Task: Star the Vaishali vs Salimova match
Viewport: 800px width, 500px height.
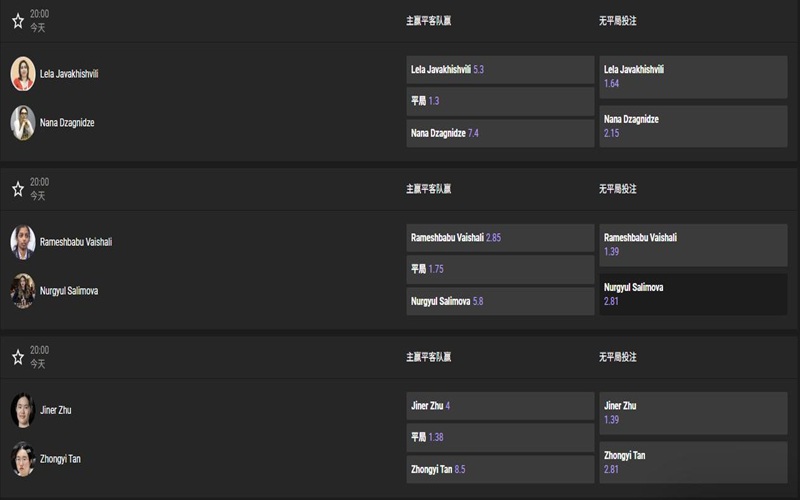Action: [17, 189]
